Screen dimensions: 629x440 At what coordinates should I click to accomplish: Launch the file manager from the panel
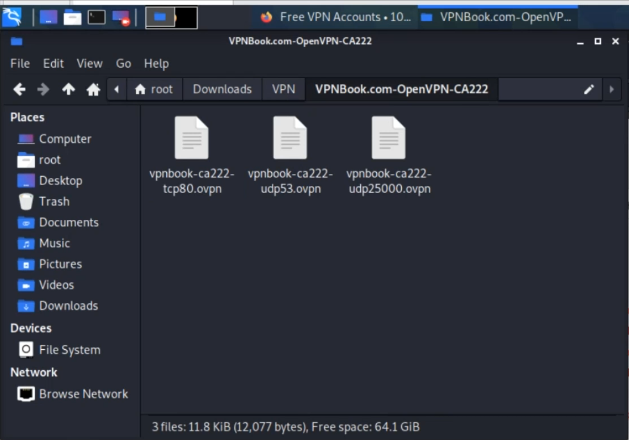click(x=73, y=17)
